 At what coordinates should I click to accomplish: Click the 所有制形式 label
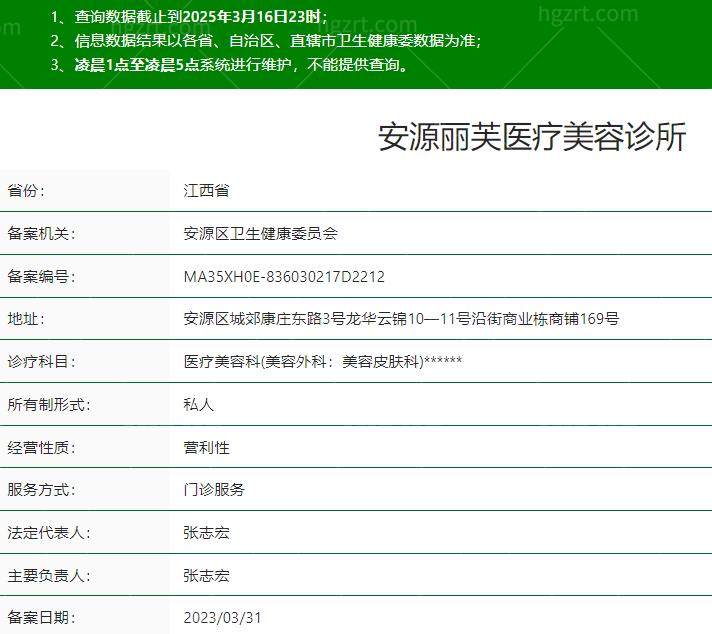(49, 404)
